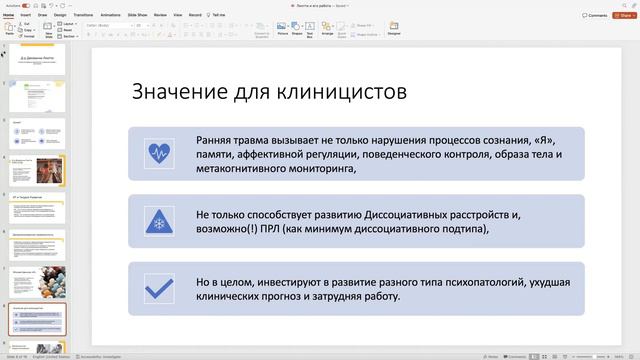Click the Redo arrow icon
Screen dimensions: 640x360
pos(62,6)
